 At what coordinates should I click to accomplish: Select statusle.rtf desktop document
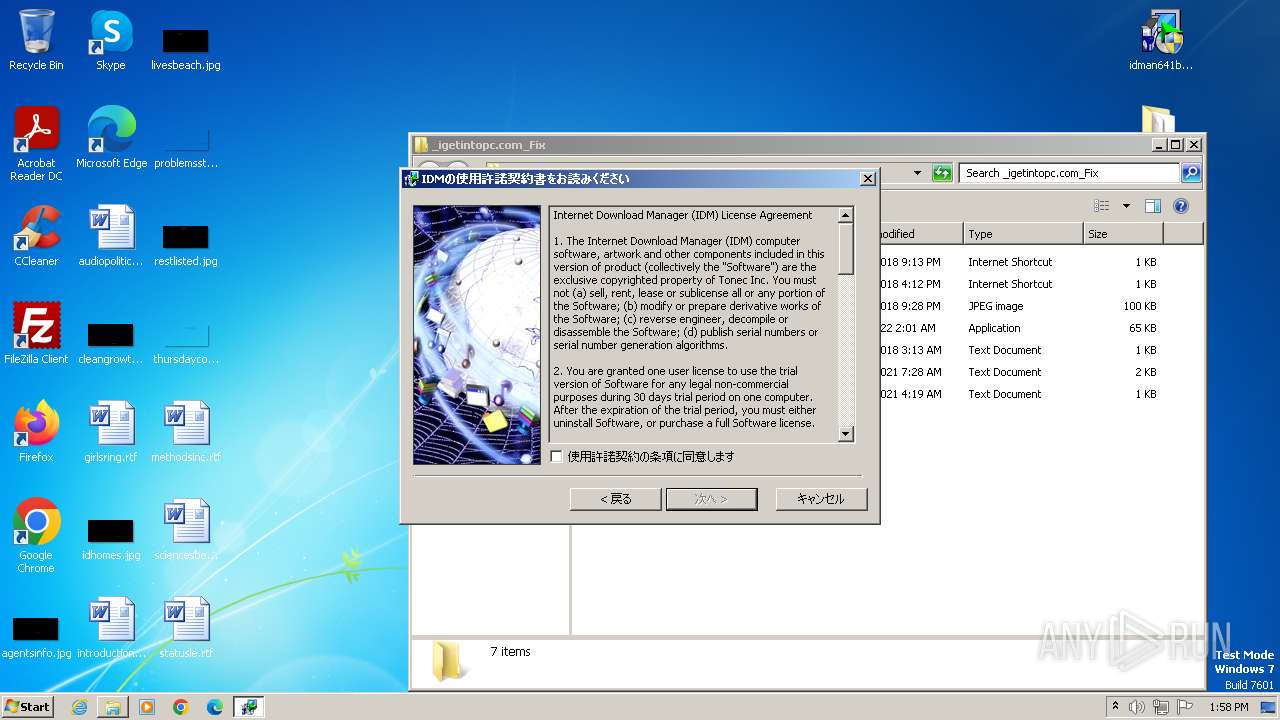pos(186,629)
